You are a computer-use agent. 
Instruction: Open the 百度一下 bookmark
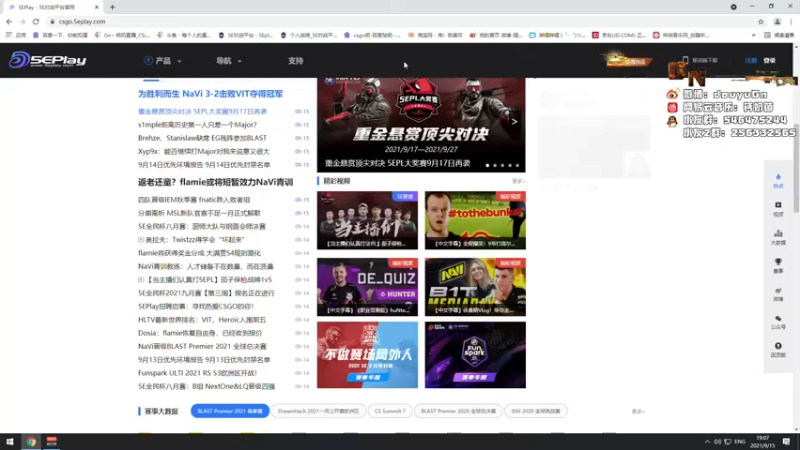tap(60, 35)
